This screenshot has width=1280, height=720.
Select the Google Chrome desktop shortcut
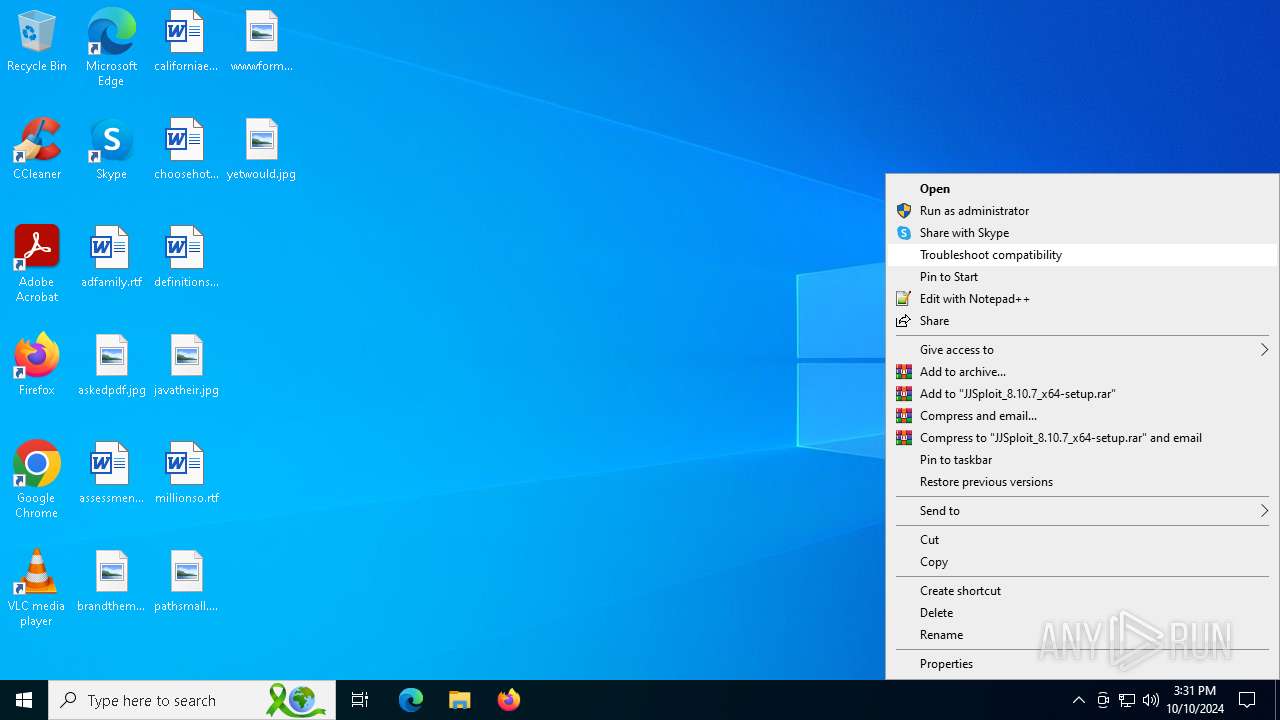[37, 480]
